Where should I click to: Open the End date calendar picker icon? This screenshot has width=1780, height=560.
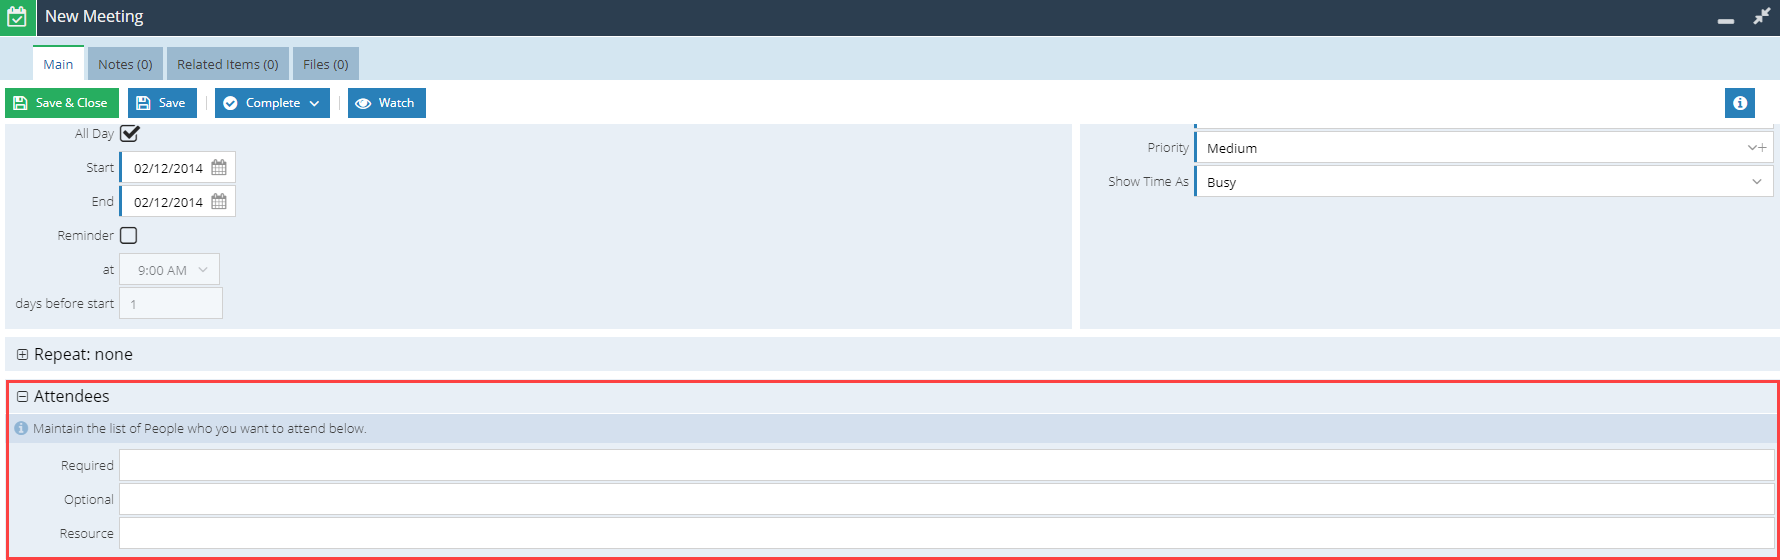point(219,202)
